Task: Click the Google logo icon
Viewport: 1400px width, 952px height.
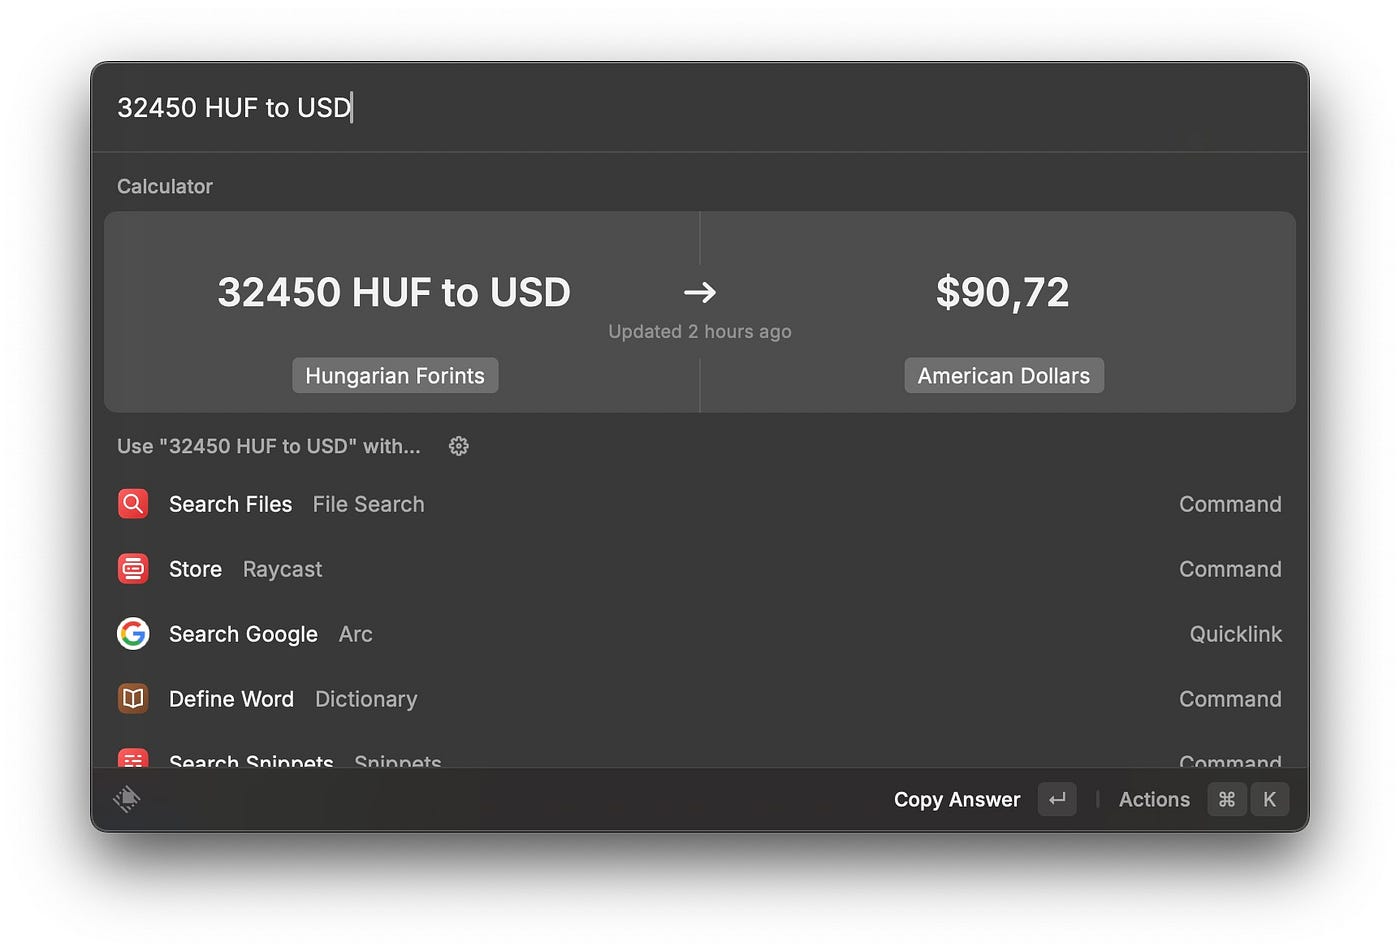Action: [133, 634]
